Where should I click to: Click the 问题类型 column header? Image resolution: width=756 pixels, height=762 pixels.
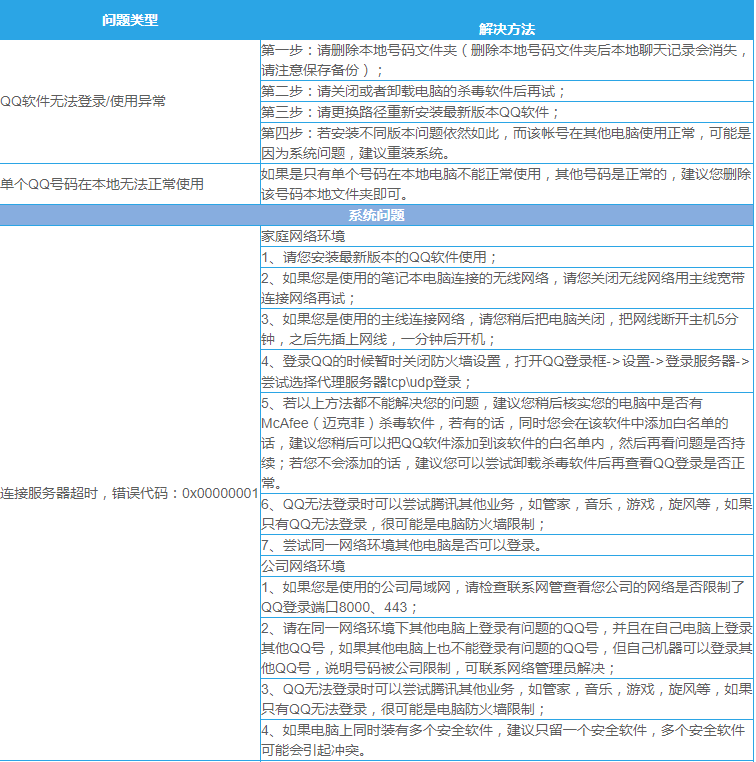point(130,20)
